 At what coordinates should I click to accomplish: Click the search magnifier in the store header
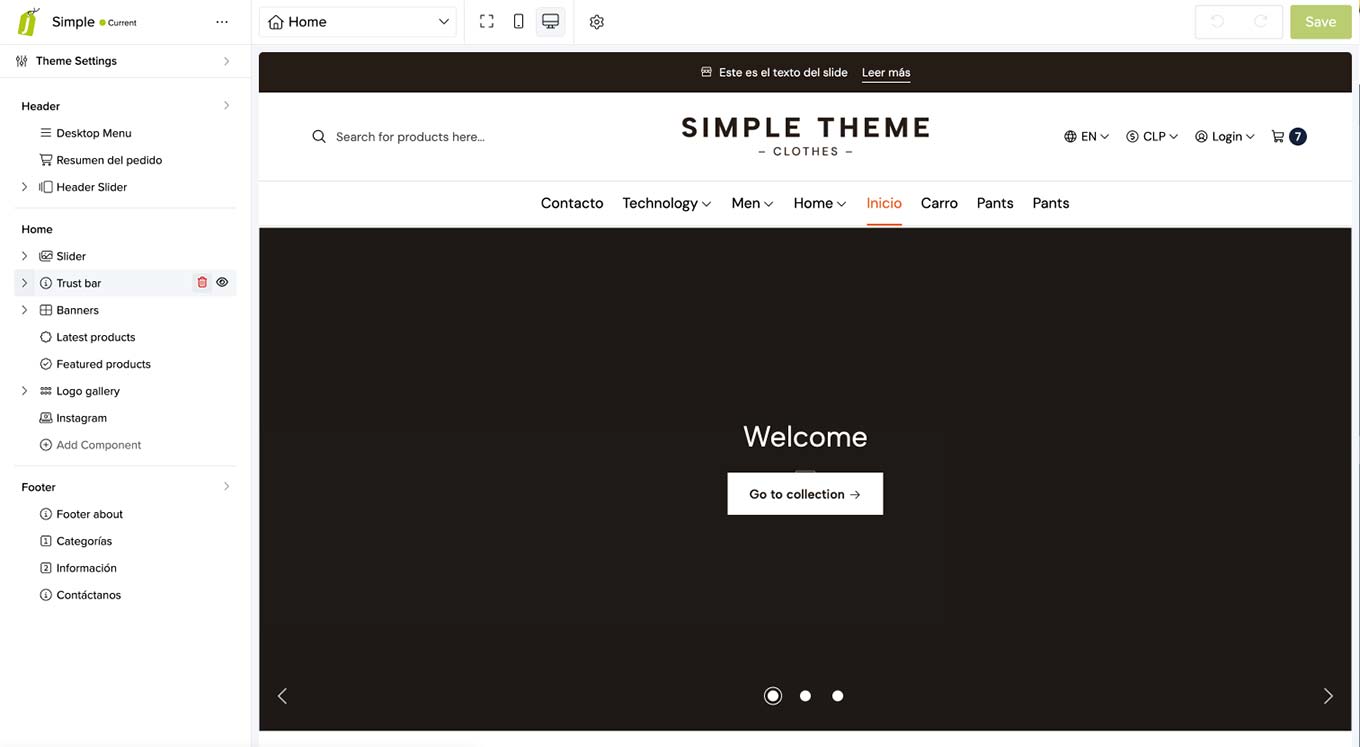point(318,136)
